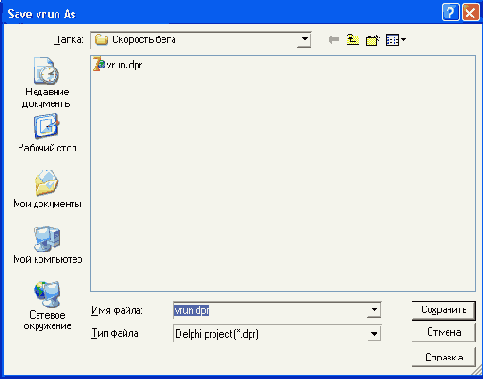
Task: Go to Рабочий стол location
Action: pyautogui.click(x=47, y=133)
